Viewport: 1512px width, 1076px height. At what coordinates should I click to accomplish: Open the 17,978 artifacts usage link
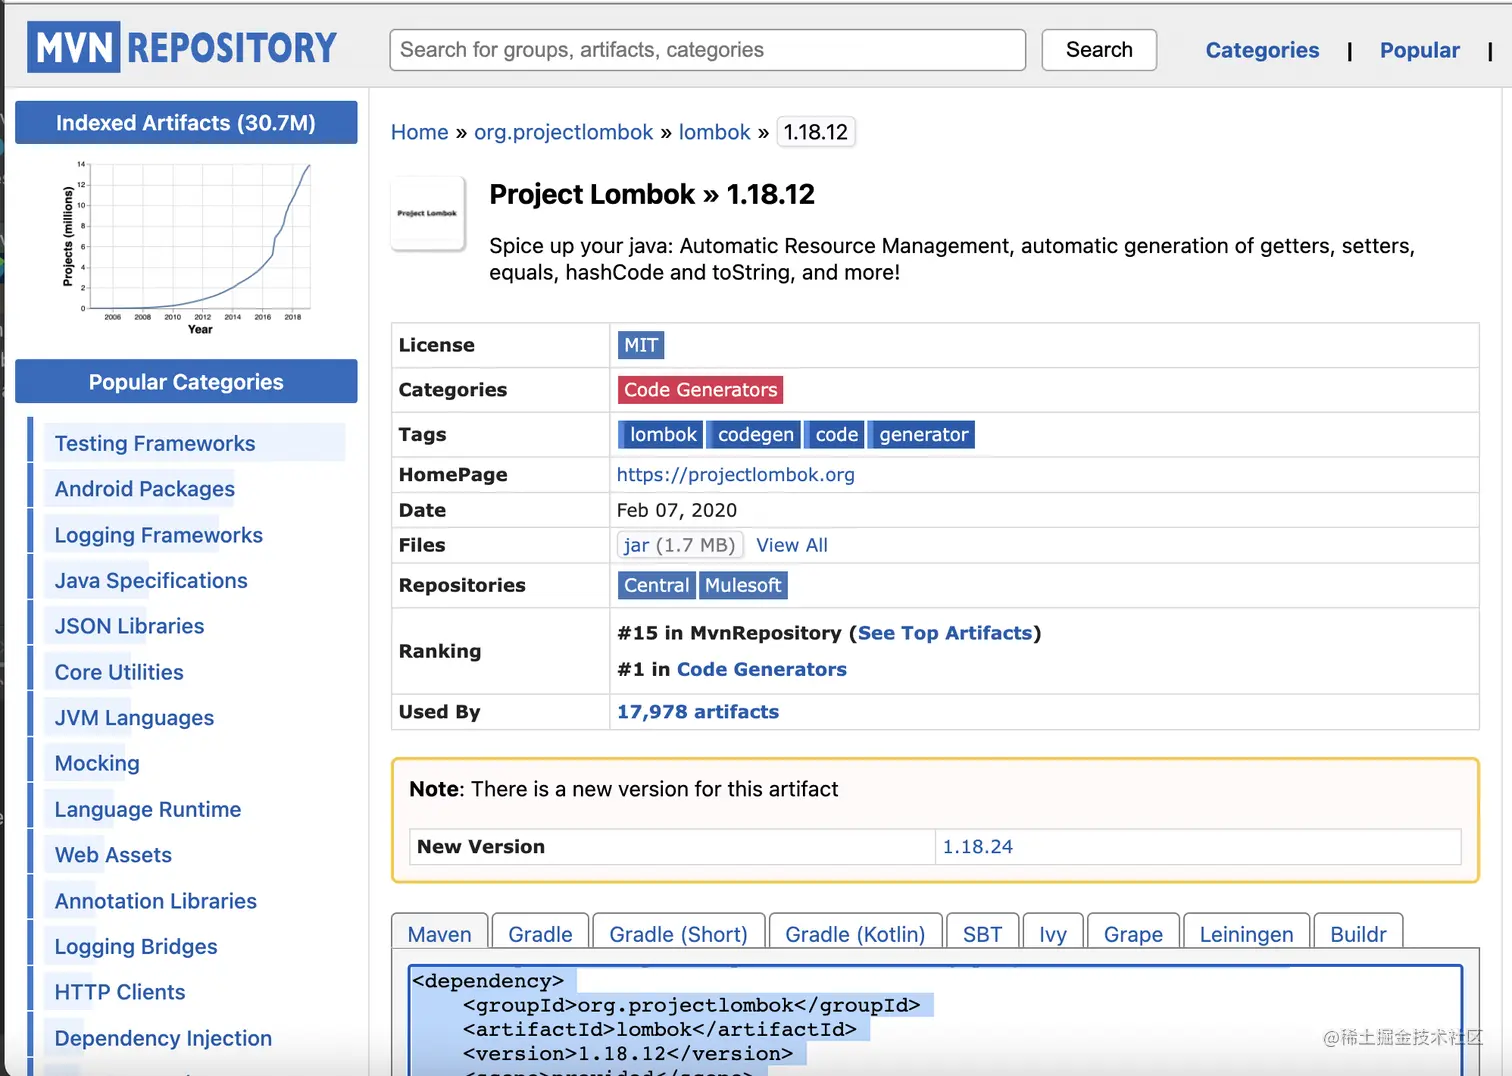click(698, 712)
